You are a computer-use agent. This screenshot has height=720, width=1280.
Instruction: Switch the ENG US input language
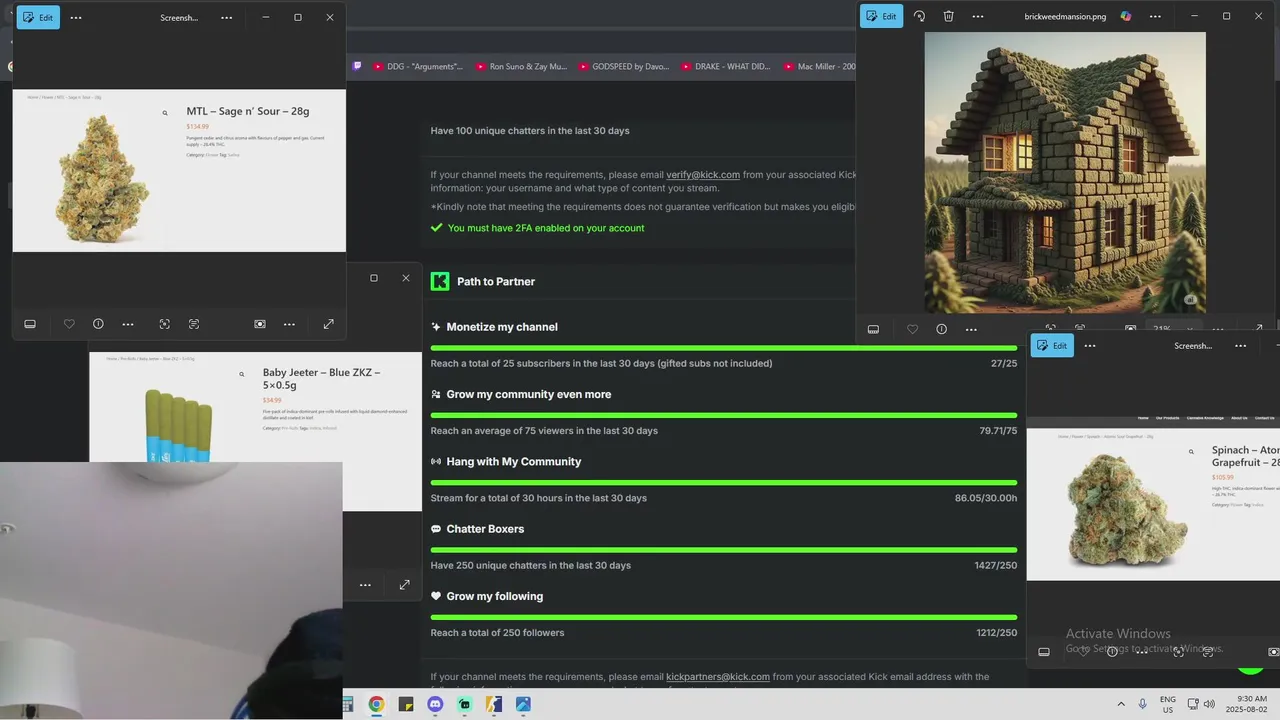point(1168,704)
